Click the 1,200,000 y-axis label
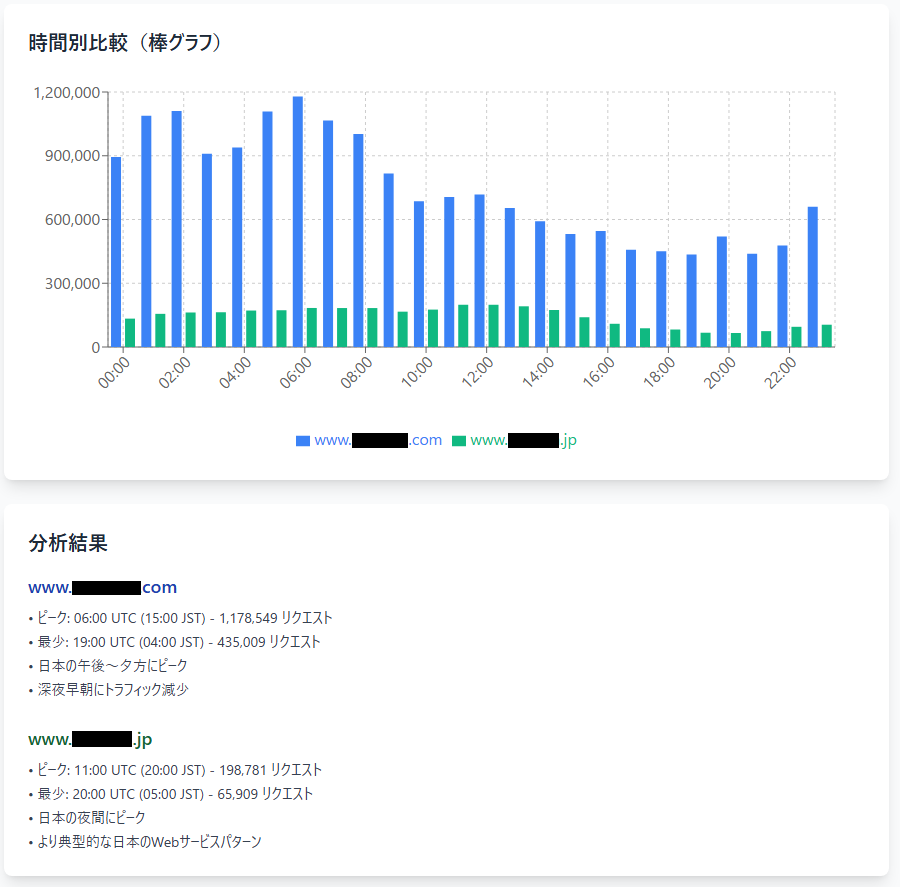900x887 pixels. 67,93
